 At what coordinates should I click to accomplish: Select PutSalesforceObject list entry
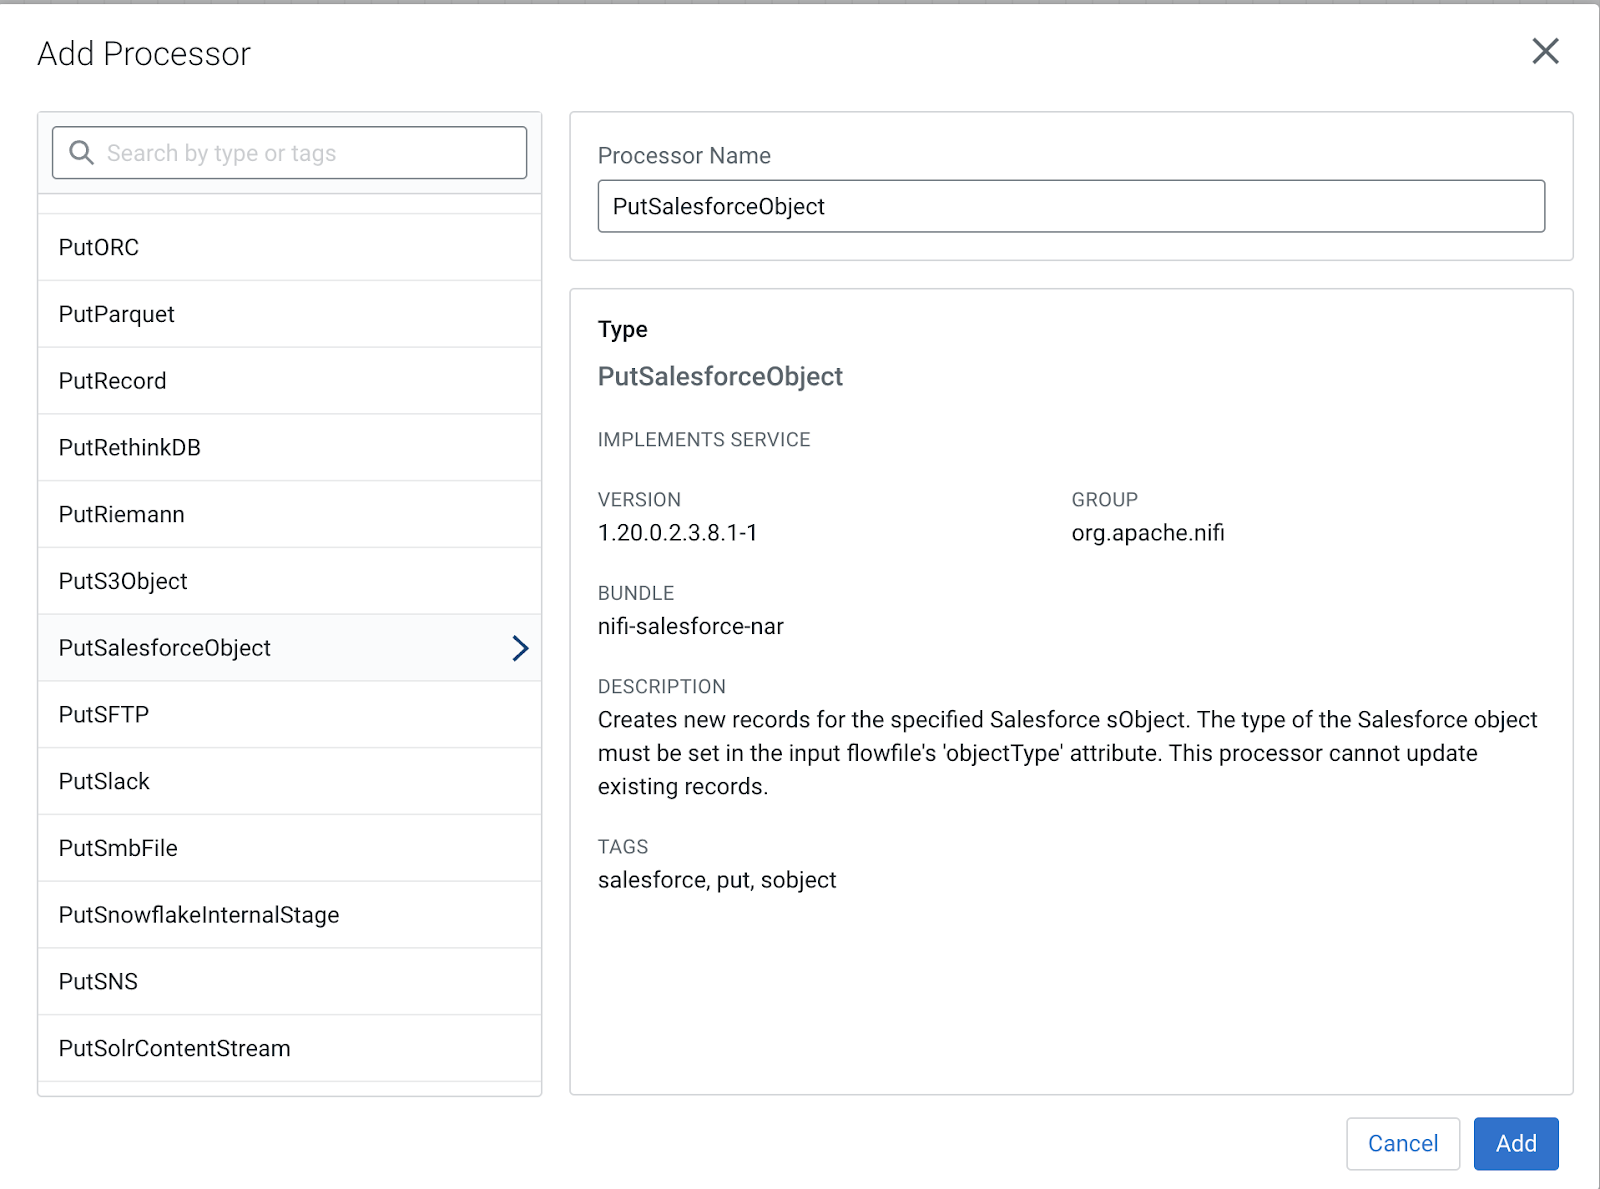(x=289, y=648)
